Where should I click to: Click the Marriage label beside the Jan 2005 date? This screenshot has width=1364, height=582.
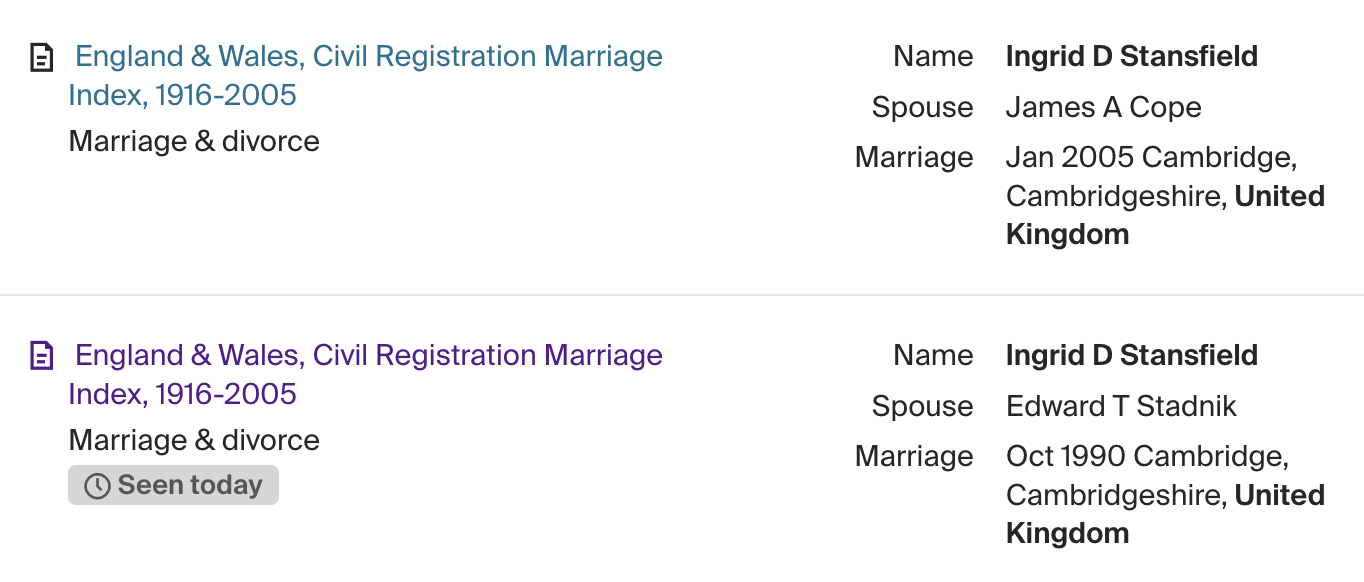point(914,158)
